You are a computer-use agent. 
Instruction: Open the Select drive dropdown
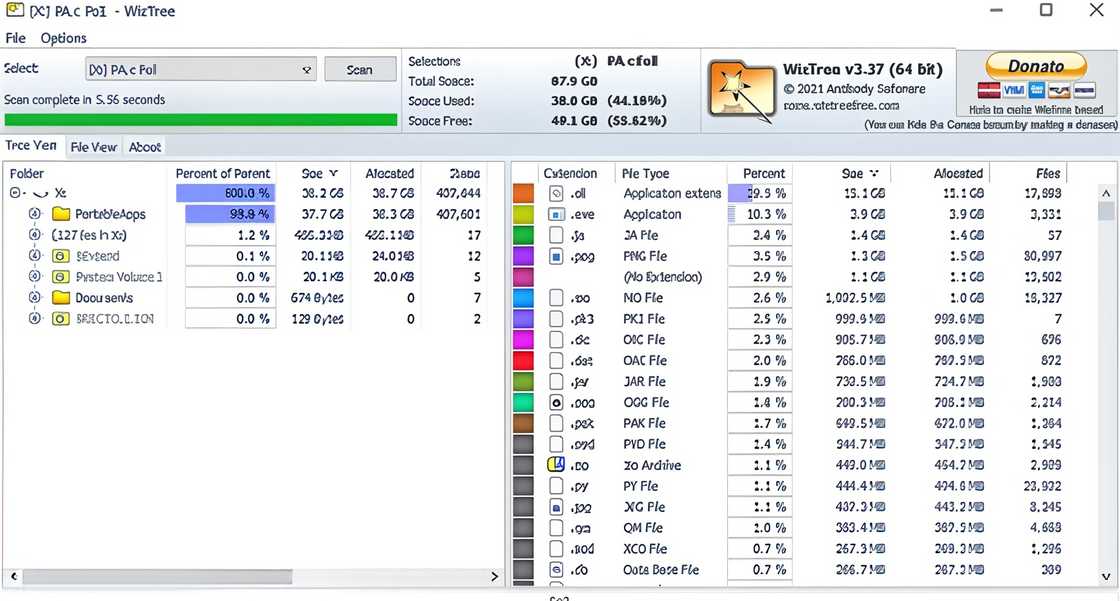[307, 70]
